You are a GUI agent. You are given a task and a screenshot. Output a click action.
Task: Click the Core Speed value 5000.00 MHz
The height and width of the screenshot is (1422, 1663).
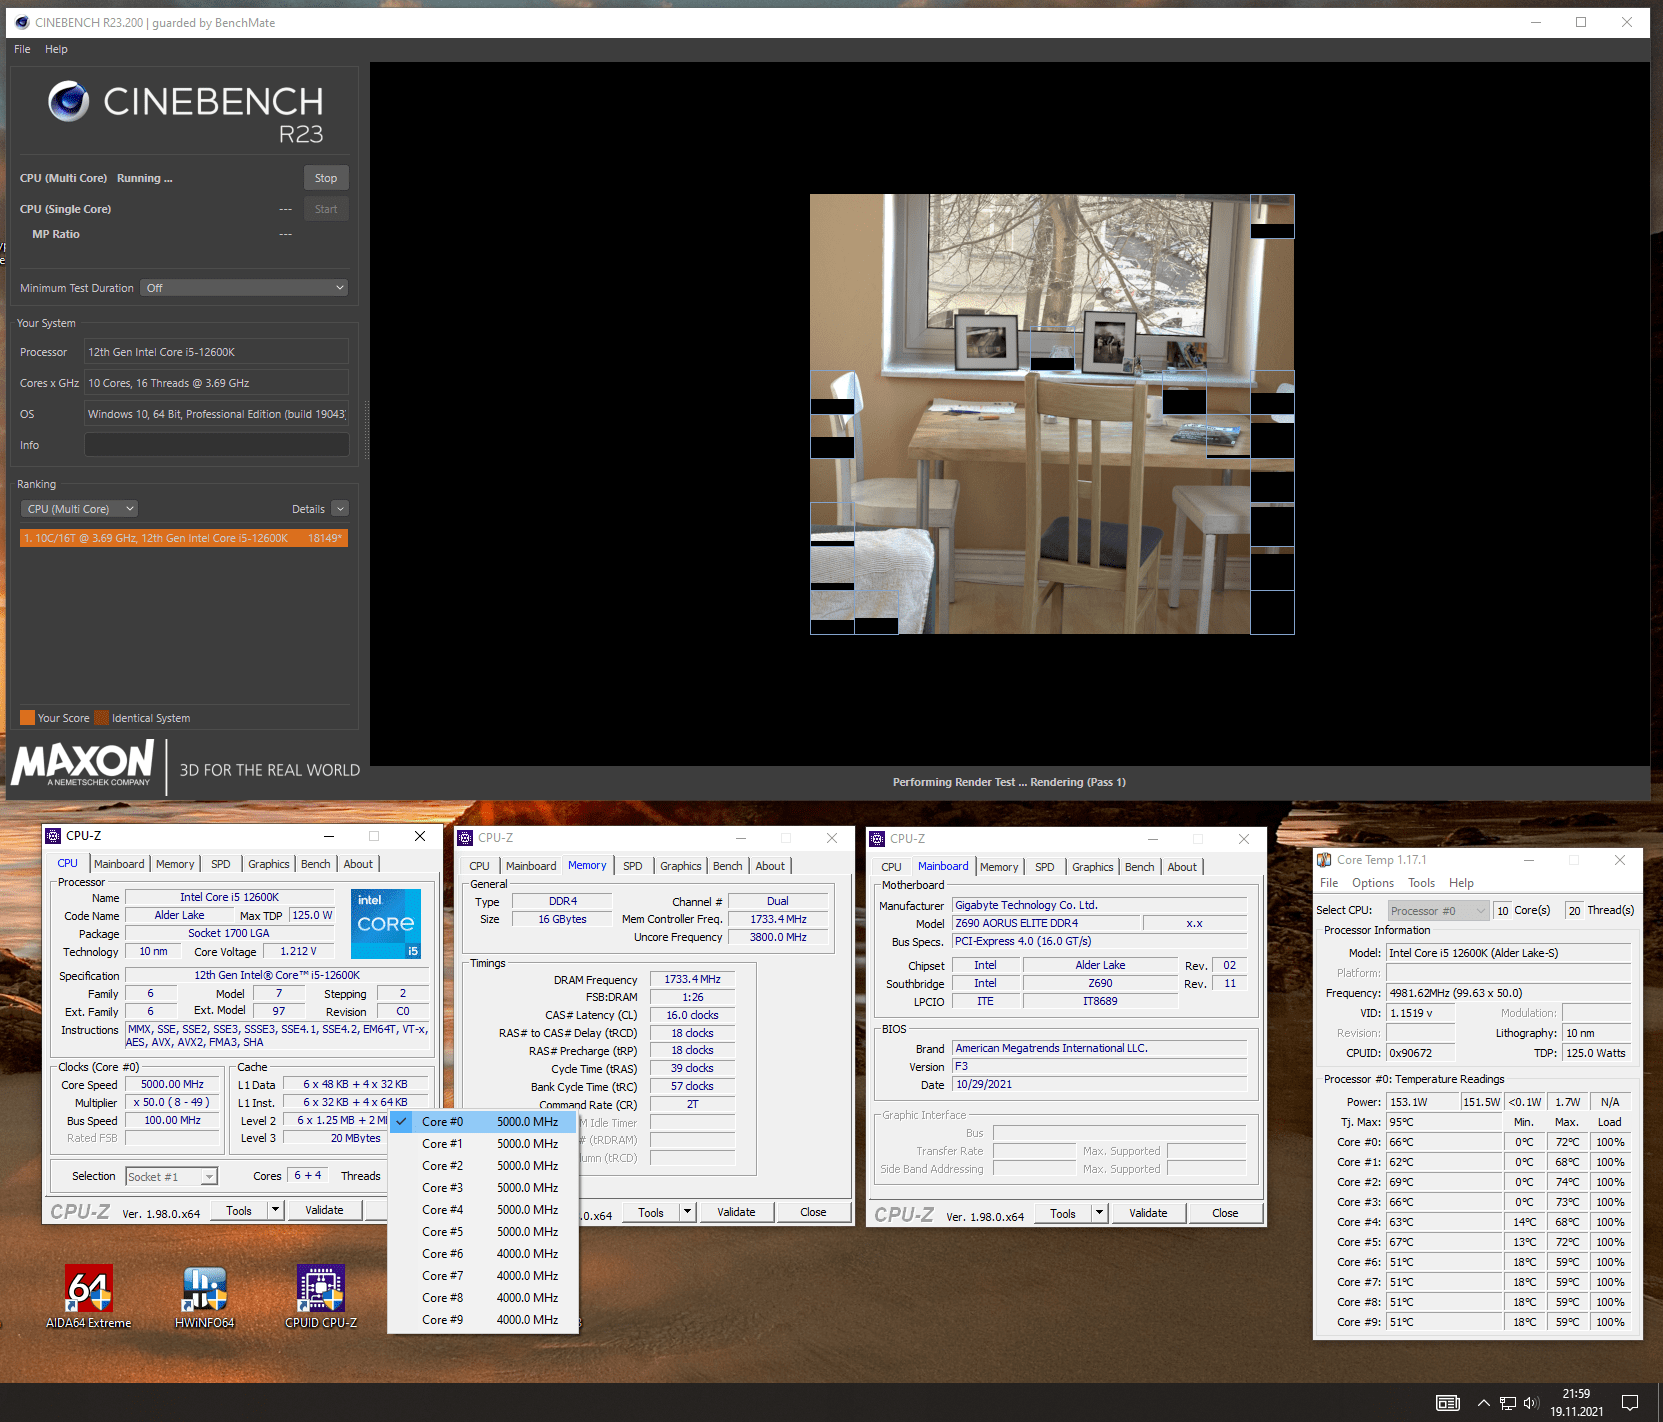coord(172,1085)
